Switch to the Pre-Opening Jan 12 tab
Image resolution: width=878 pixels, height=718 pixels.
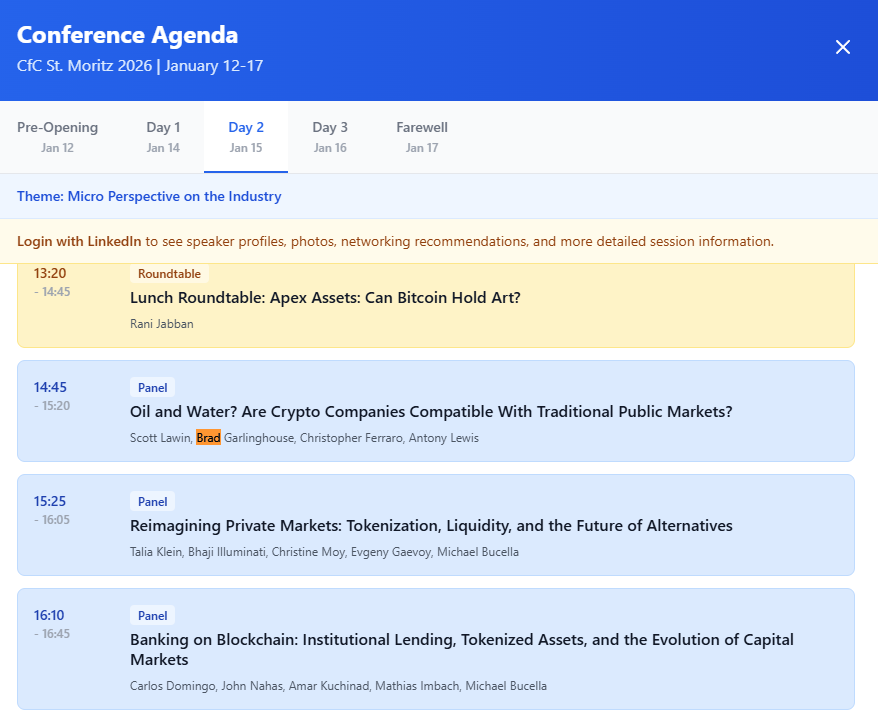pyautogui.click(x=57, y=137)
